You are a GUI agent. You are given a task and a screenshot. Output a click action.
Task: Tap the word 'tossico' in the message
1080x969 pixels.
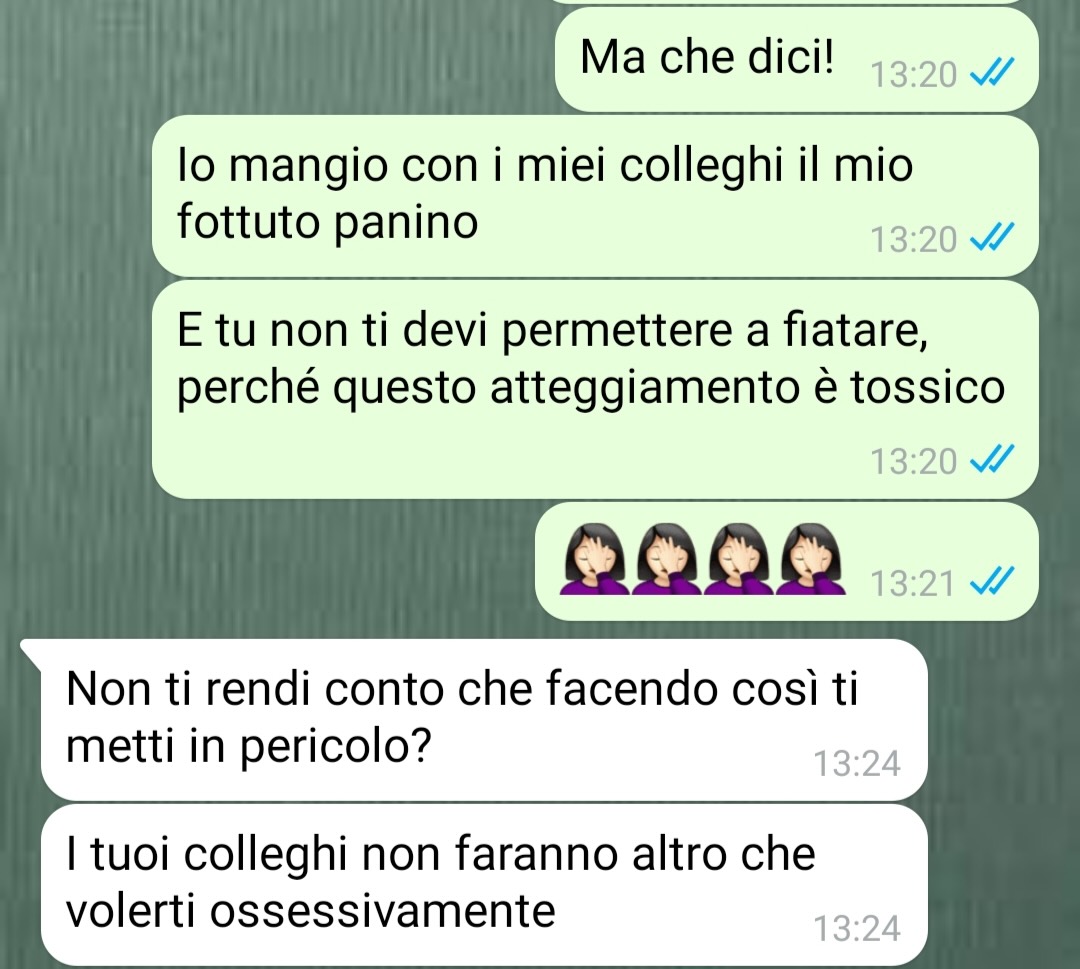pos(928,387)
